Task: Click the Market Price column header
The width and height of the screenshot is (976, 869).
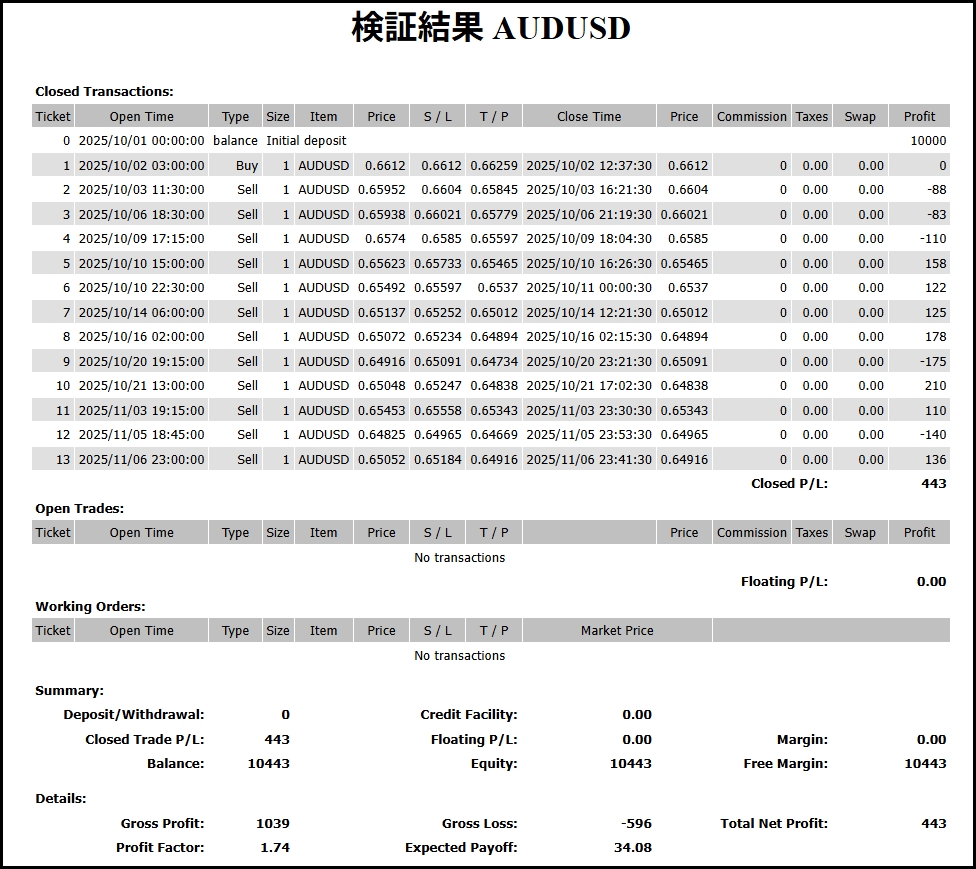Action: click(x=617, y=630)
